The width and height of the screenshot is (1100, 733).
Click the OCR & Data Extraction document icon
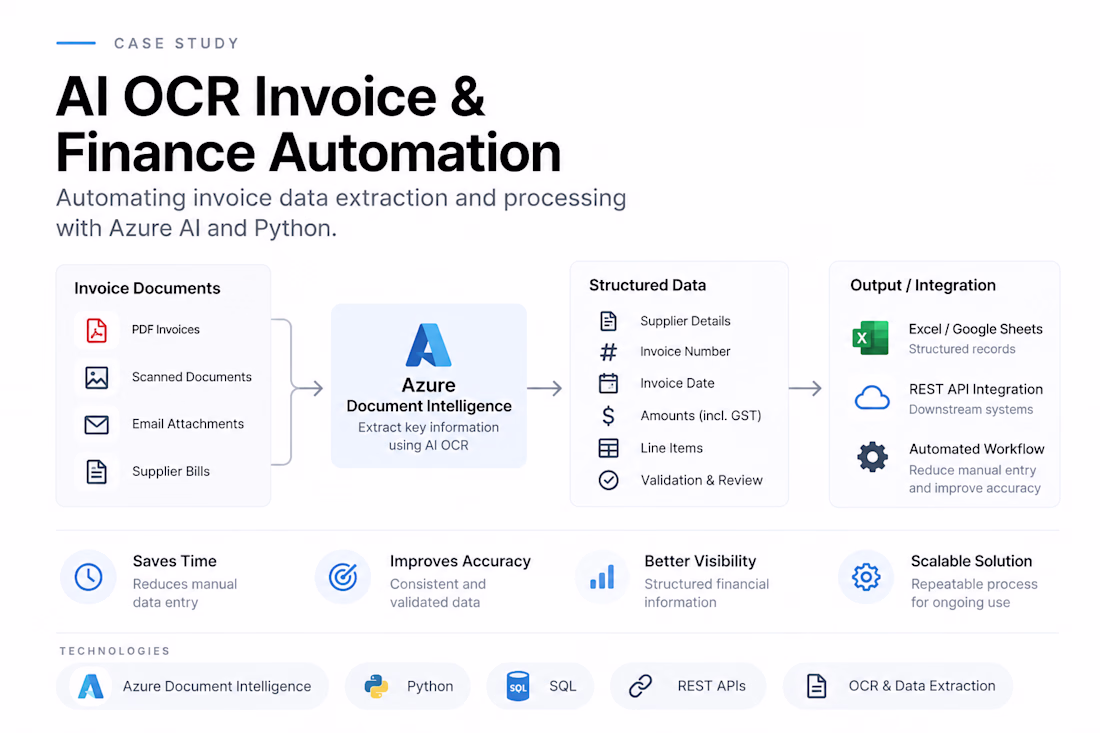point(816,686)
